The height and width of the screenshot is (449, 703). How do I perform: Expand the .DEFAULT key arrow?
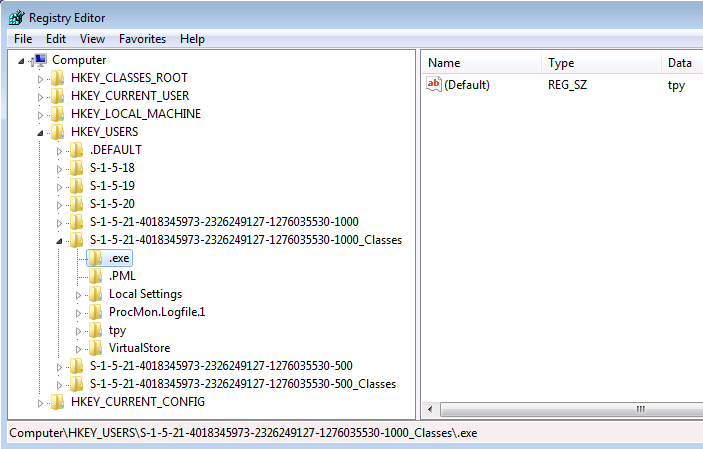pos(60,150)
